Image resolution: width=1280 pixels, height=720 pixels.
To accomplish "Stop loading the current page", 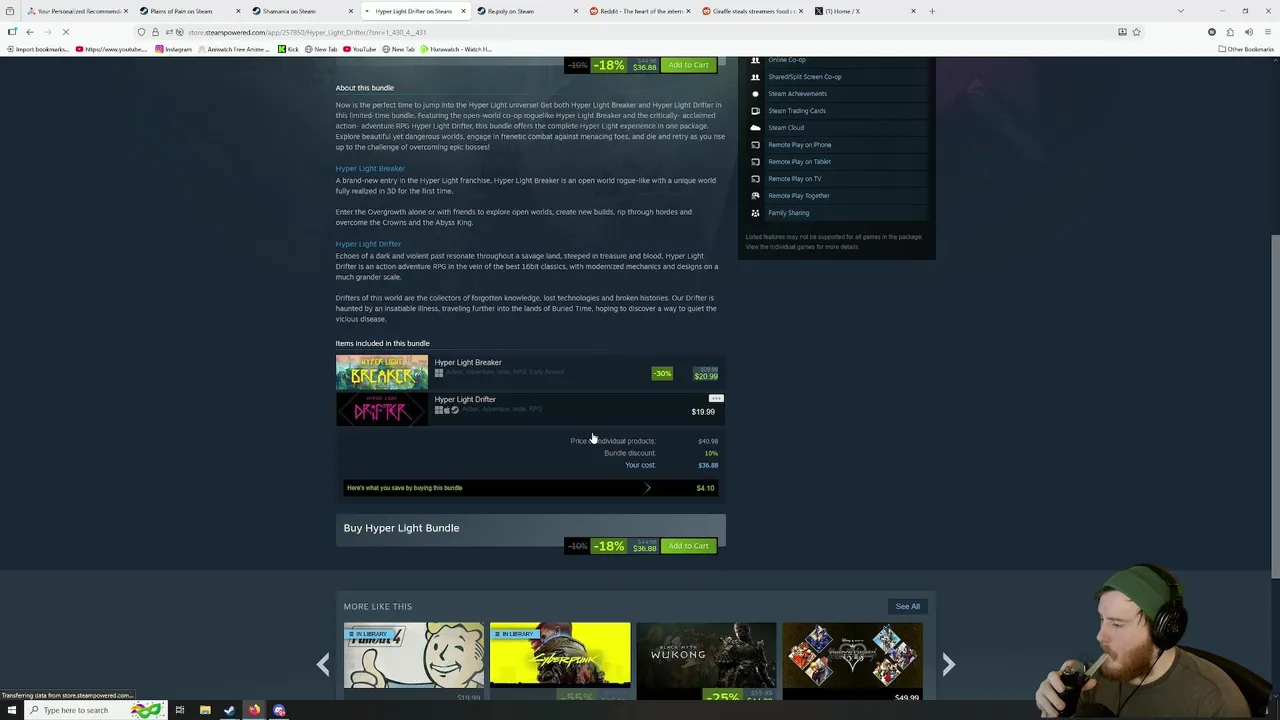I will coord(65,32).
